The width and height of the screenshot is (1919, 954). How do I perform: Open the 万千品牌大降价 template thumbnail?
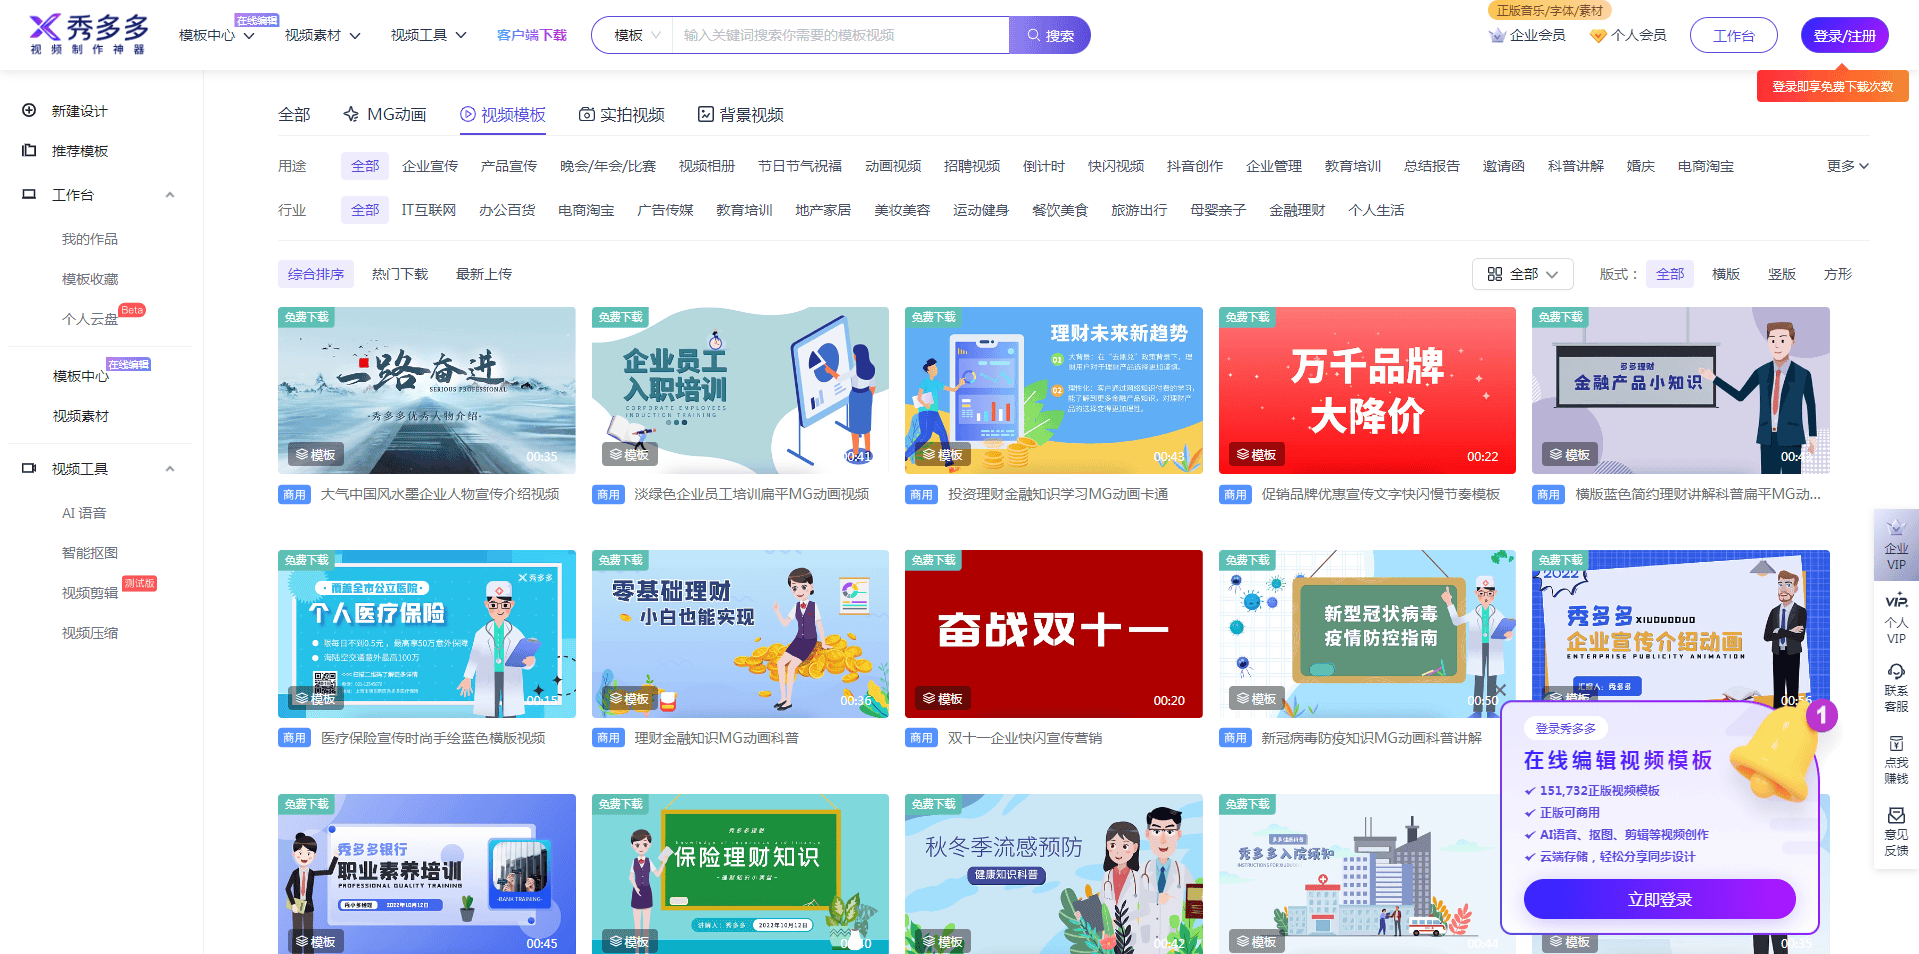pyautogui.click(x=1366, y=390)
